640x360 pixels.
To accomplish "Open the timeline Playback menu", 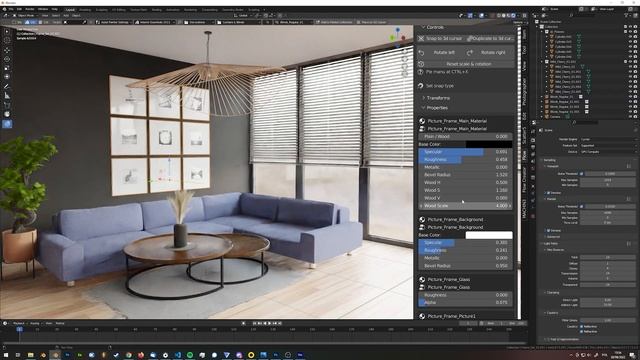I will pos(19,324).
